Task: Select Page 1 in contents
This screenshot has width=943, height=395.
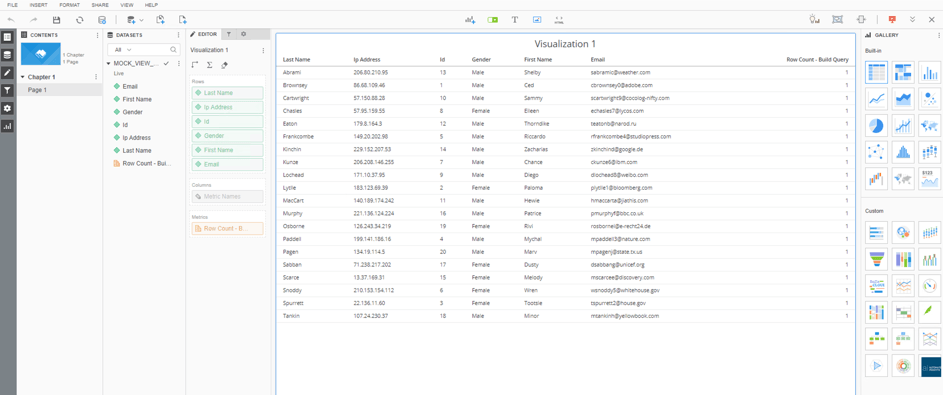Action: pyautogui.click(x=60, y=90)
